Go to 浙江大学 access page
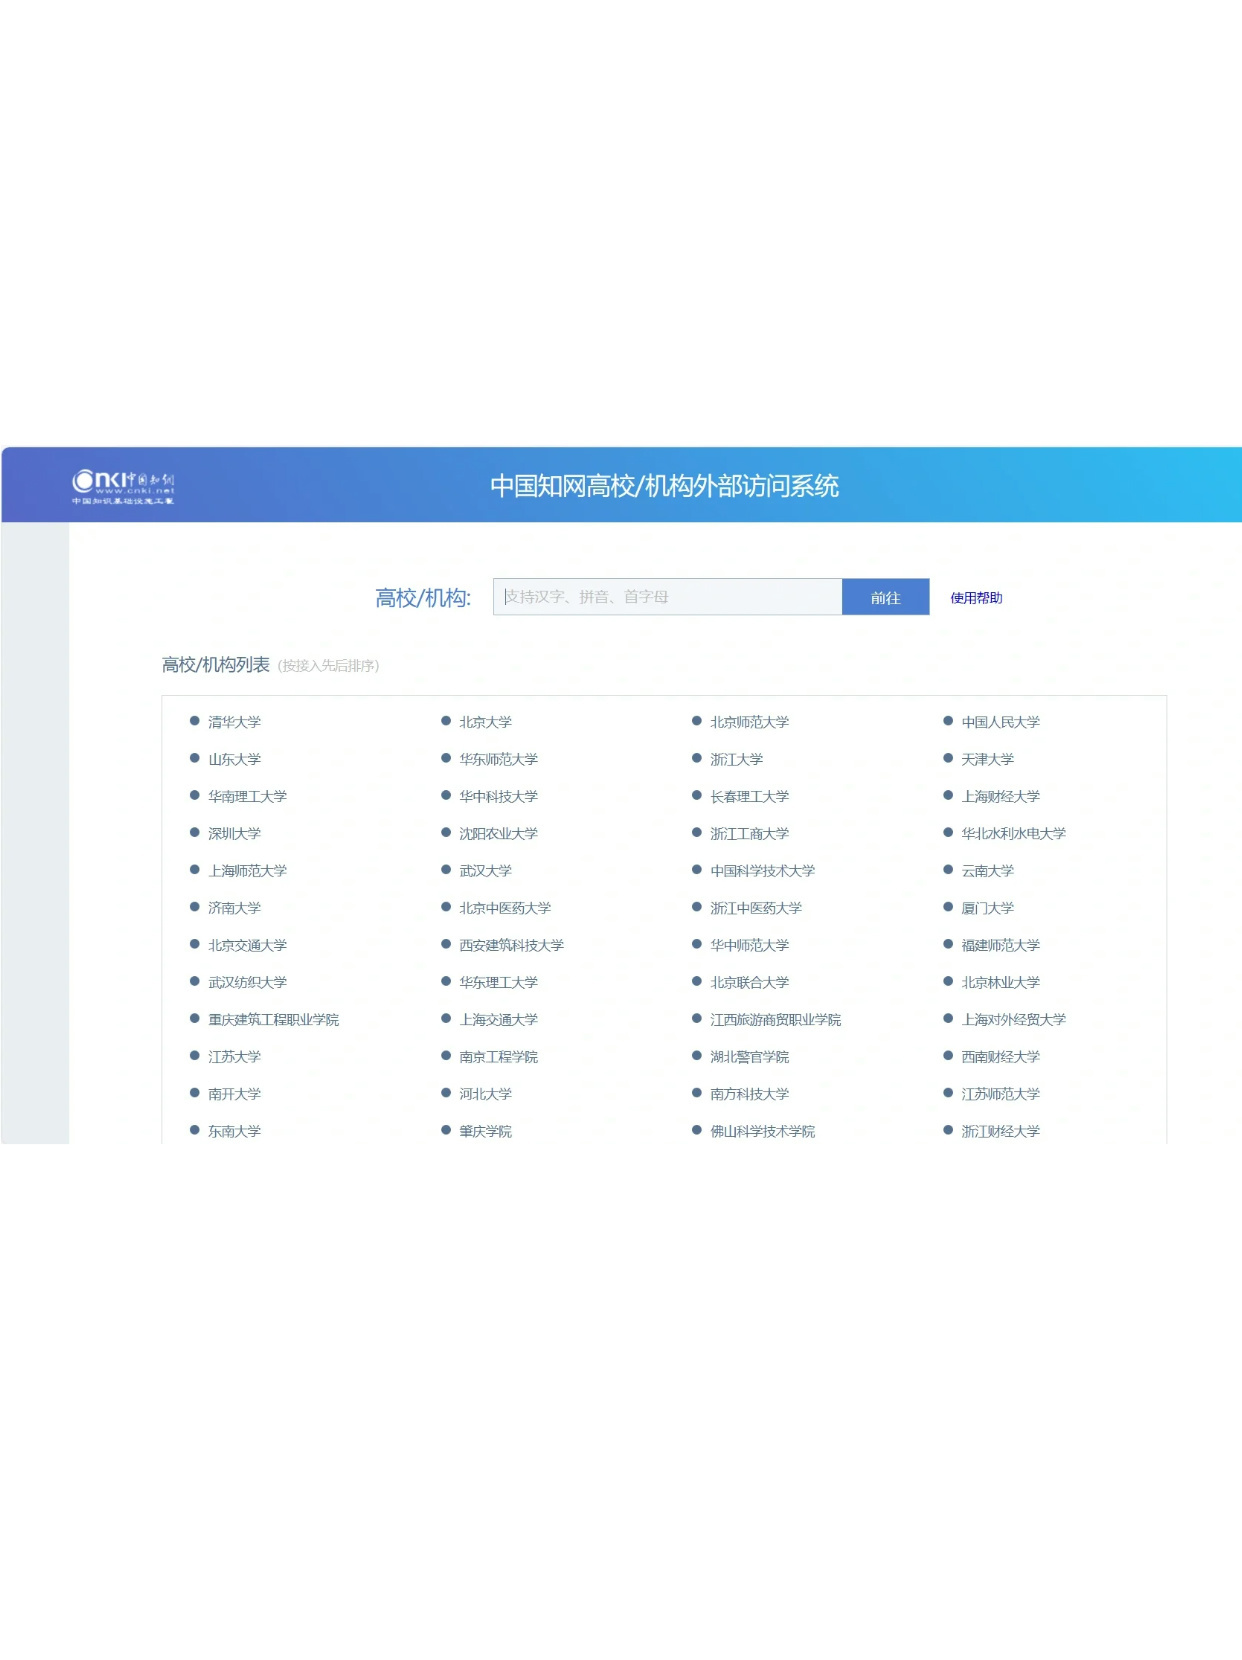Viewport: 1242px width, 1660px height. tap(736, 760)
